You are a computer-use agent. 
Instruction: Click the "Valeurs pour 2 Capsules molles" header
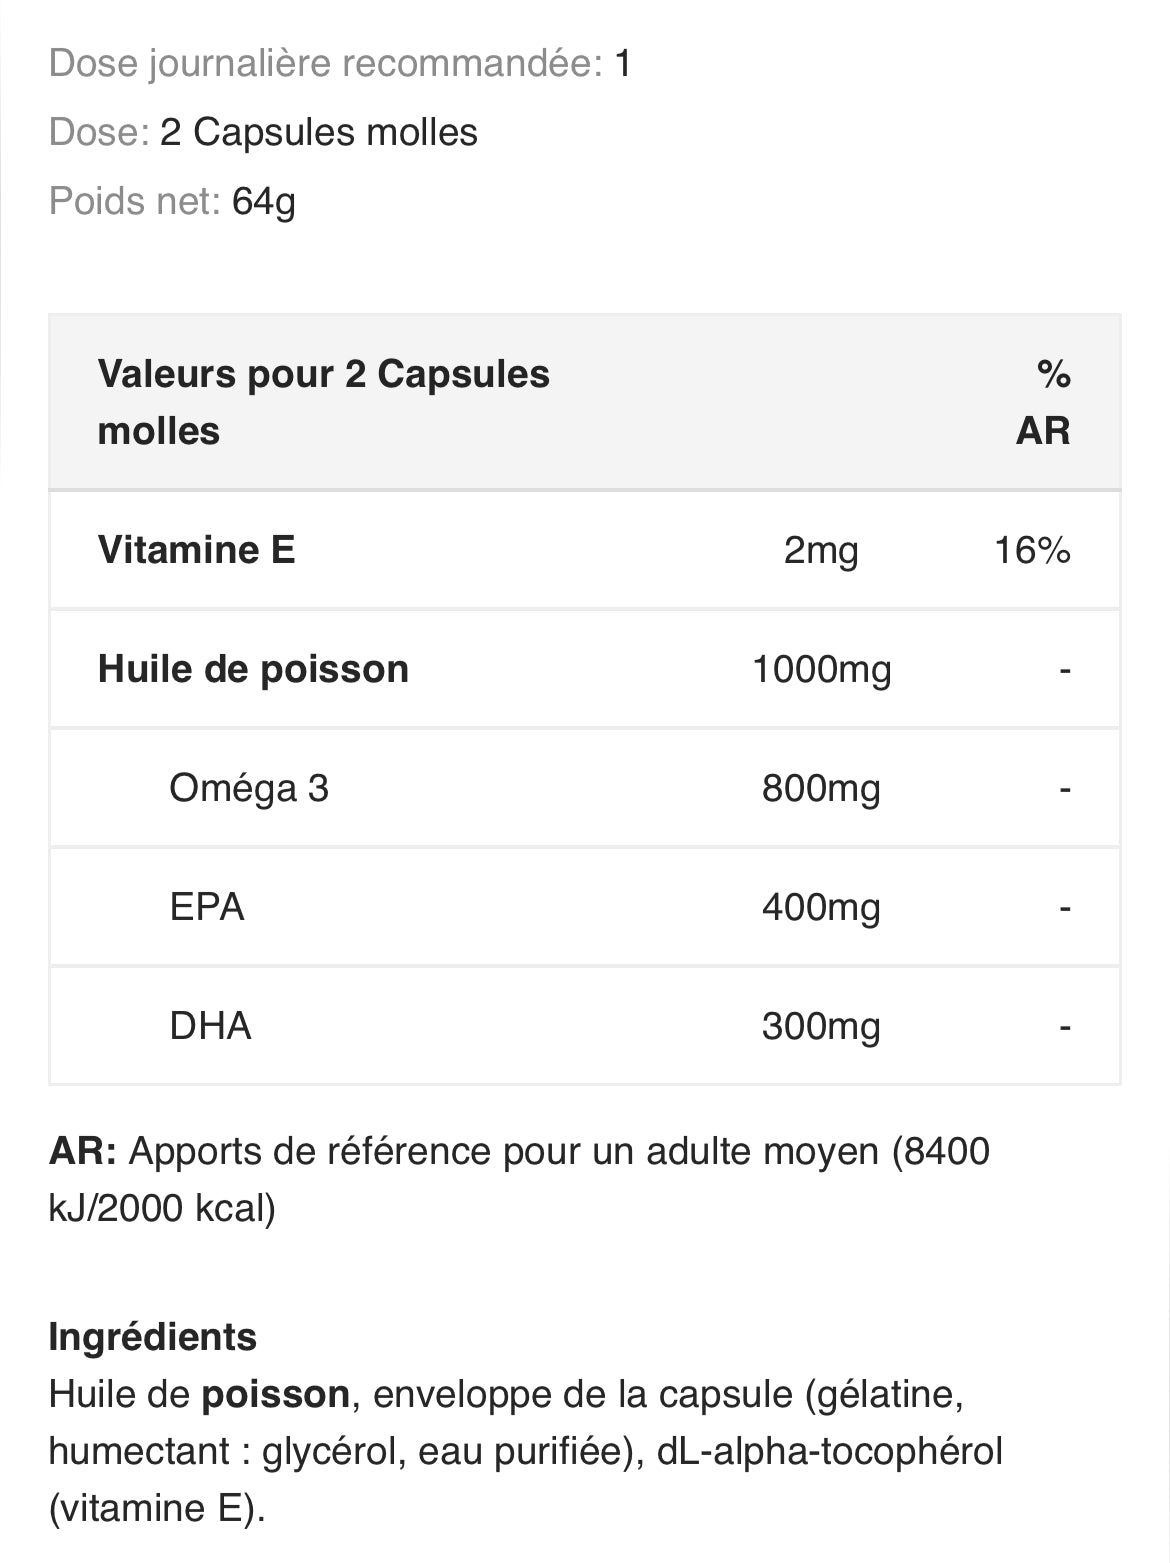point(323,402)
